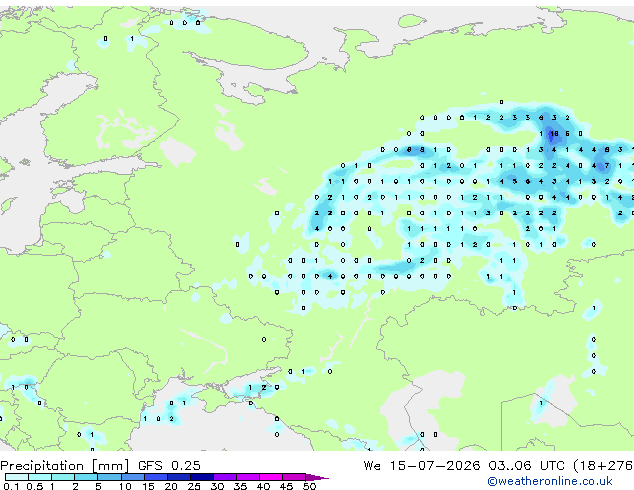Click the 2–5 mm legend color swatch
Screen dimensions: 634x490
pos(86,477)
